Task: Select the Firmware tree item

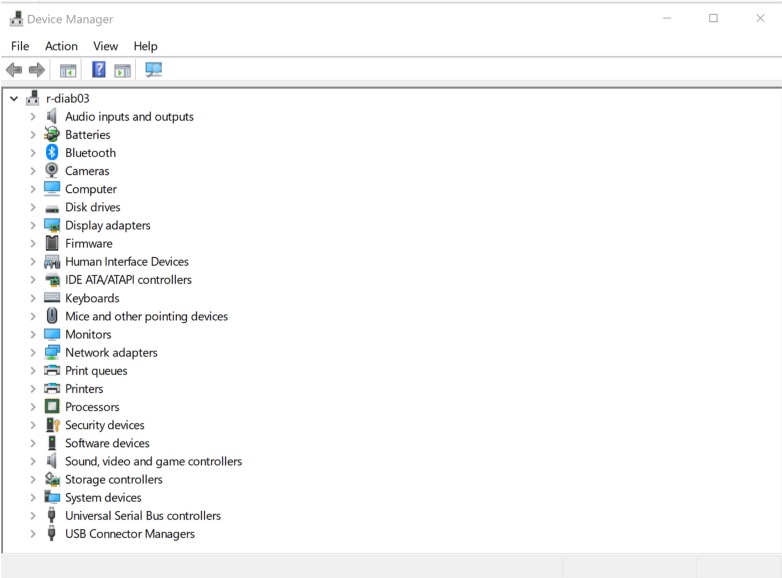Action: (89, 243)
